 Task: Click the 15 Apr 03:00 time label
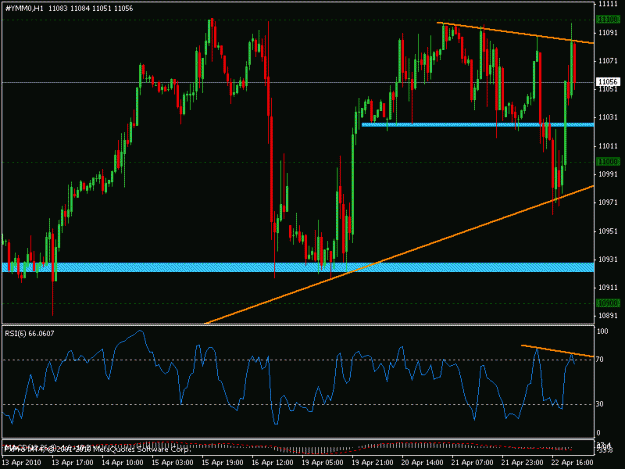pyautogui.click(x=173, y=463)
